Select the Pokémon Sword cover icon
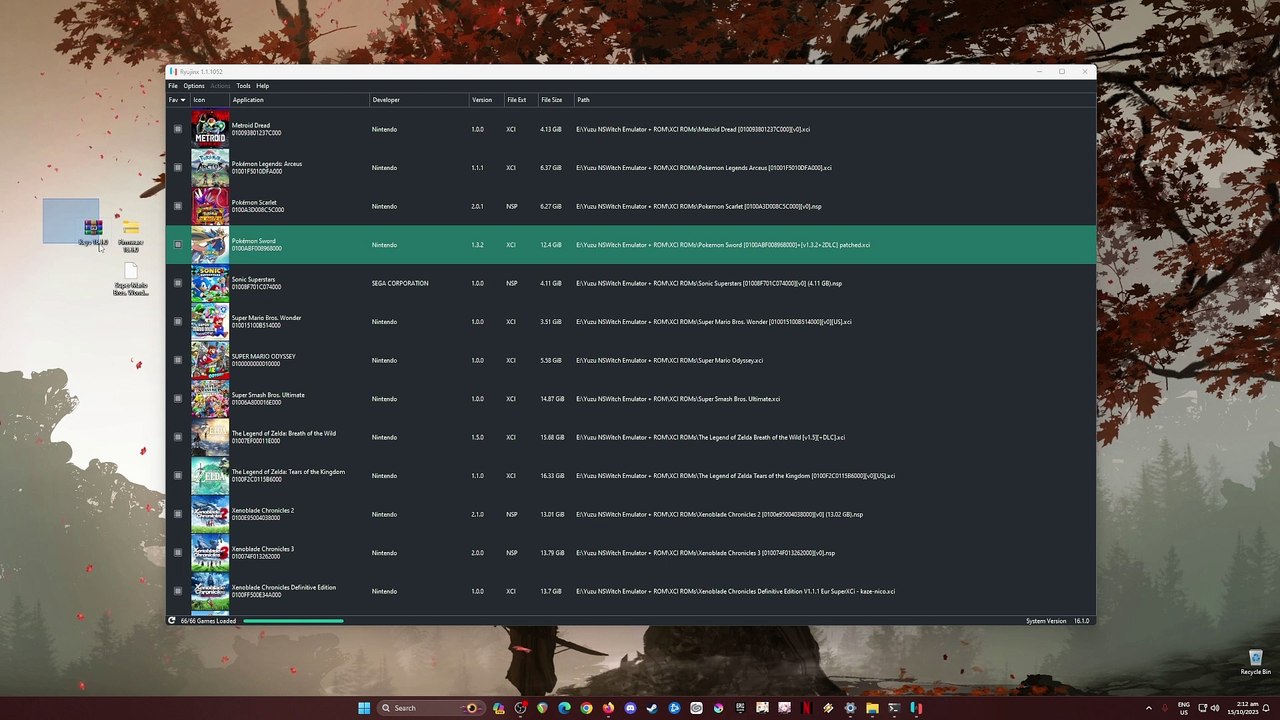Viewport: 1280px width, 720px height. [210, 245]
